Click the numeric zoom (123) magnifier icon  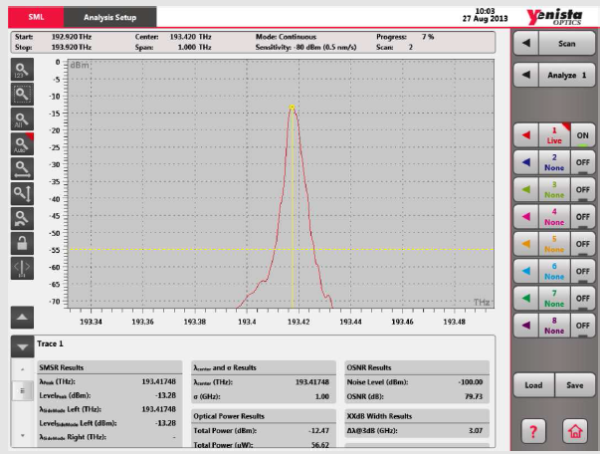coord(22,69)
